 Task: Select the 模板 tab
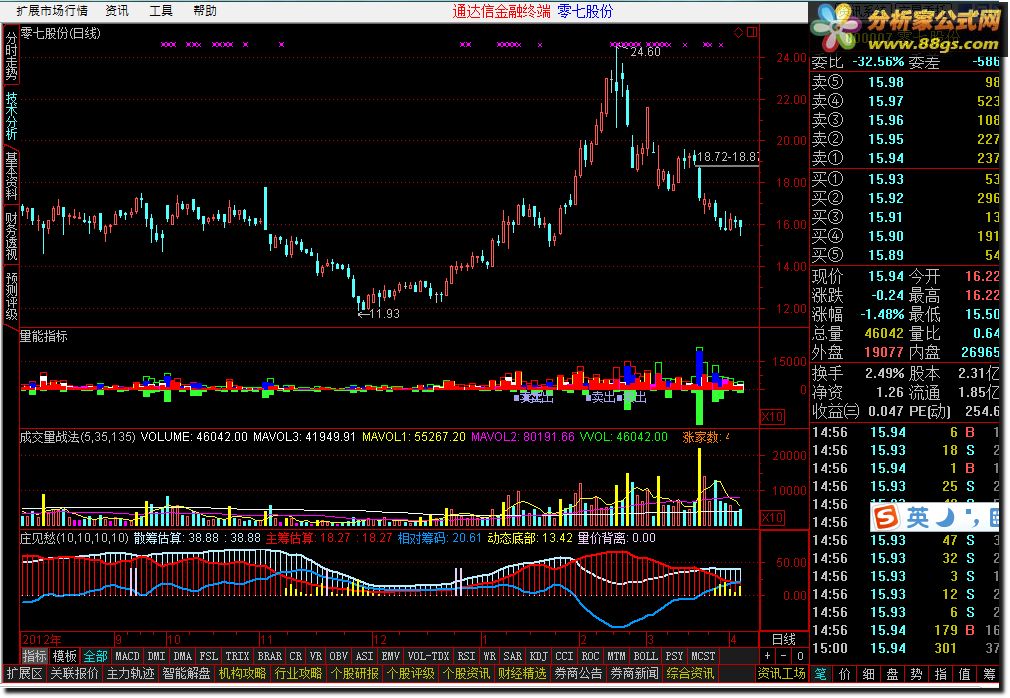64,656
